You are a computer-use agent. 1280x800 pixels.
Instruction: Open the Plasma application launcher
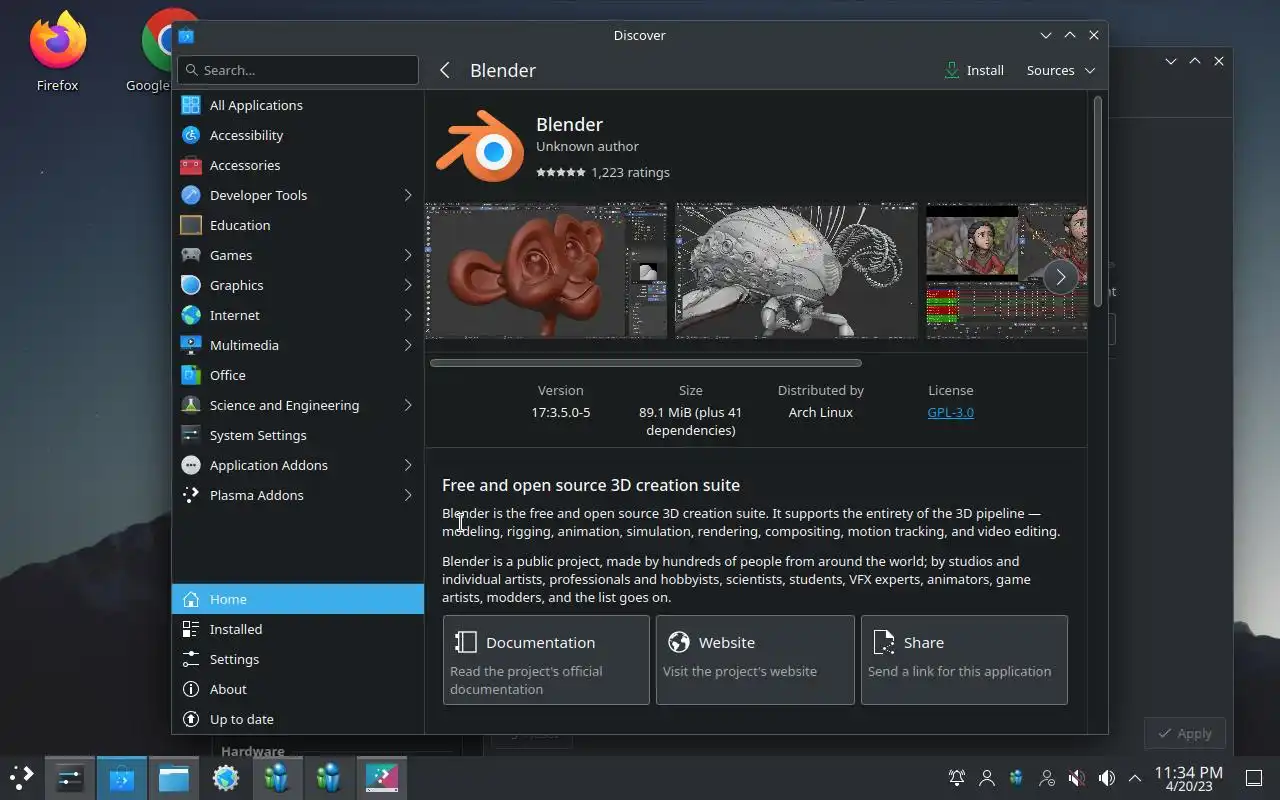click(x=22, y=777)
